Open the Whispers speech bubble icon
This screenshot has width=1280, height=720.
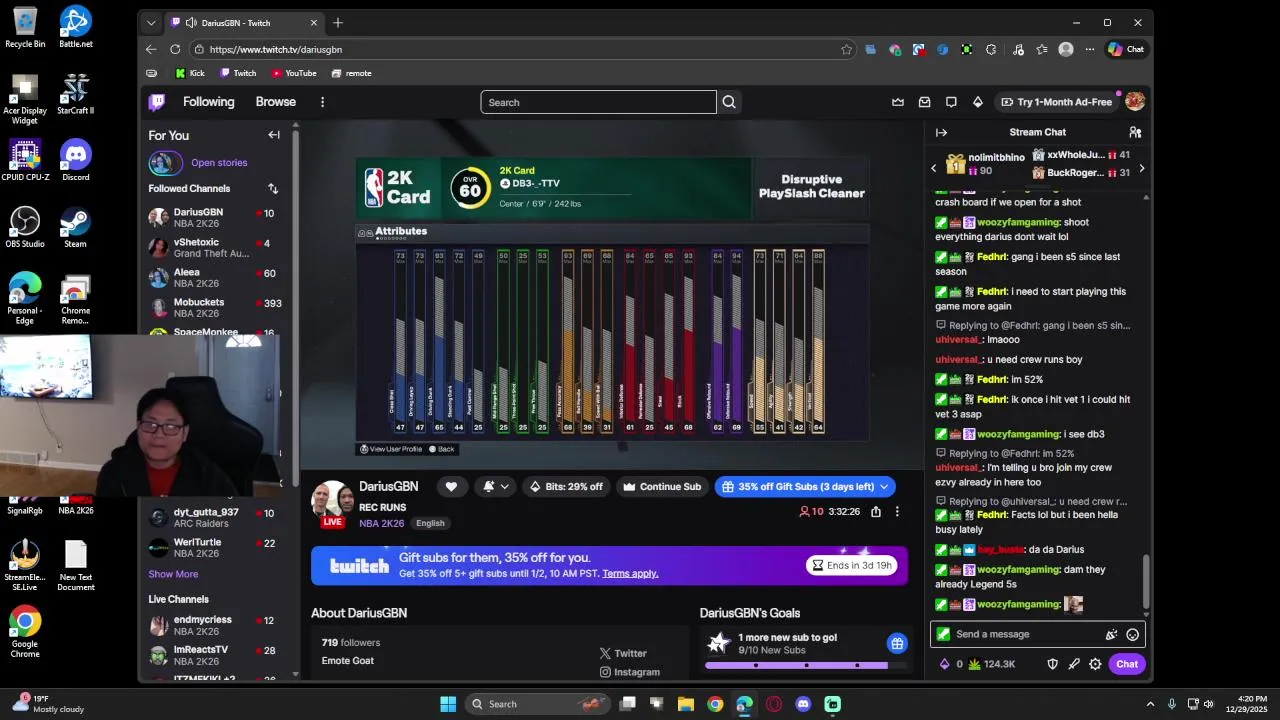point(951,102)
